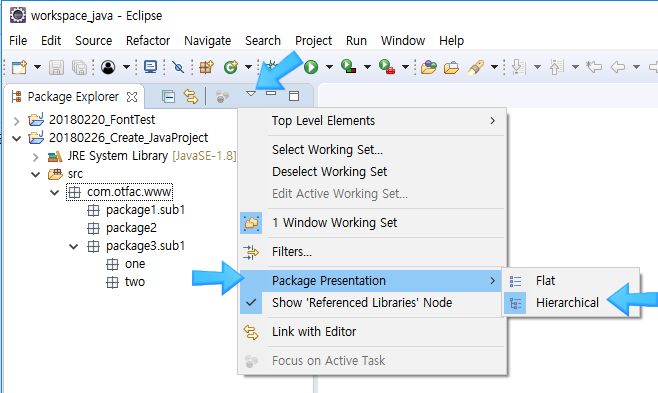Viewport: 658px width, 393px height.
Task: Click the Coverage run icon
Action: tap(348, 67)
